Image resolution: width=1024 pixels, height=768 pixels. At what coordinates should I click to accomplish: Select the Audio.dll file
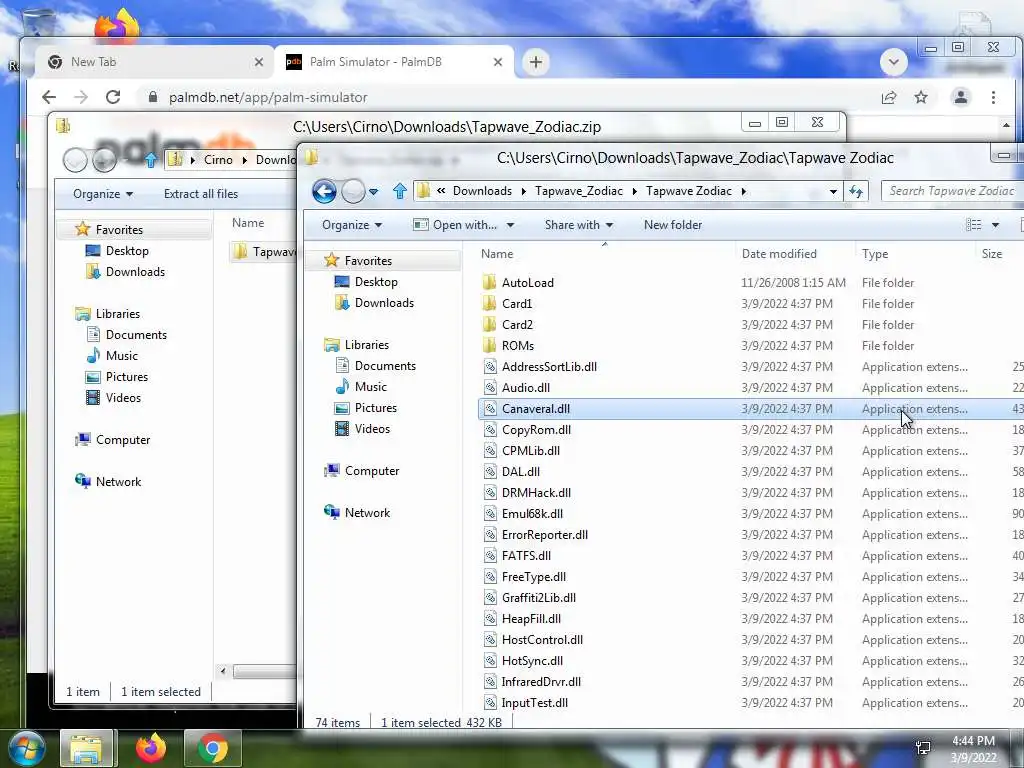(526, 388)
